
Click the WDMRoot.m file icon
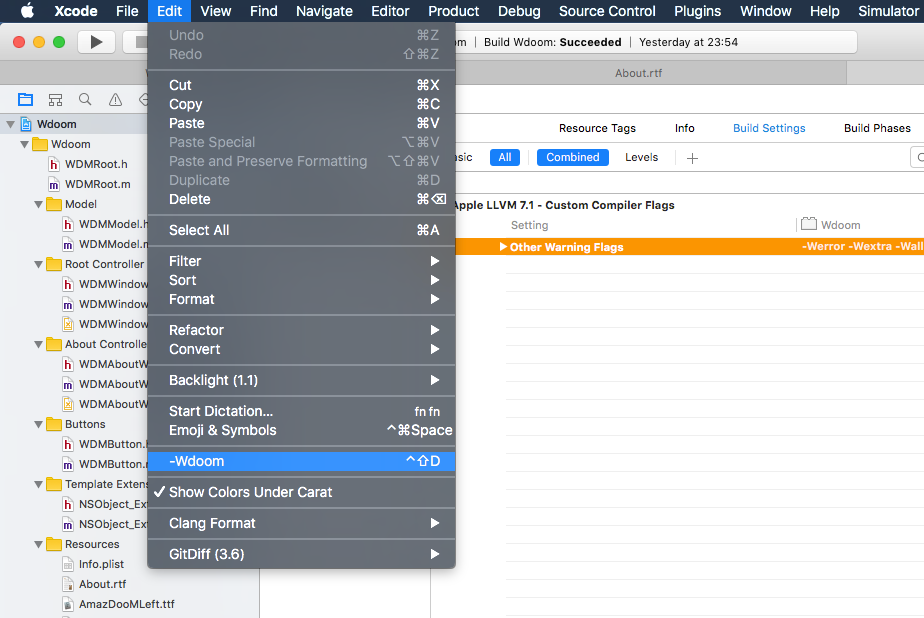[54, 184]
